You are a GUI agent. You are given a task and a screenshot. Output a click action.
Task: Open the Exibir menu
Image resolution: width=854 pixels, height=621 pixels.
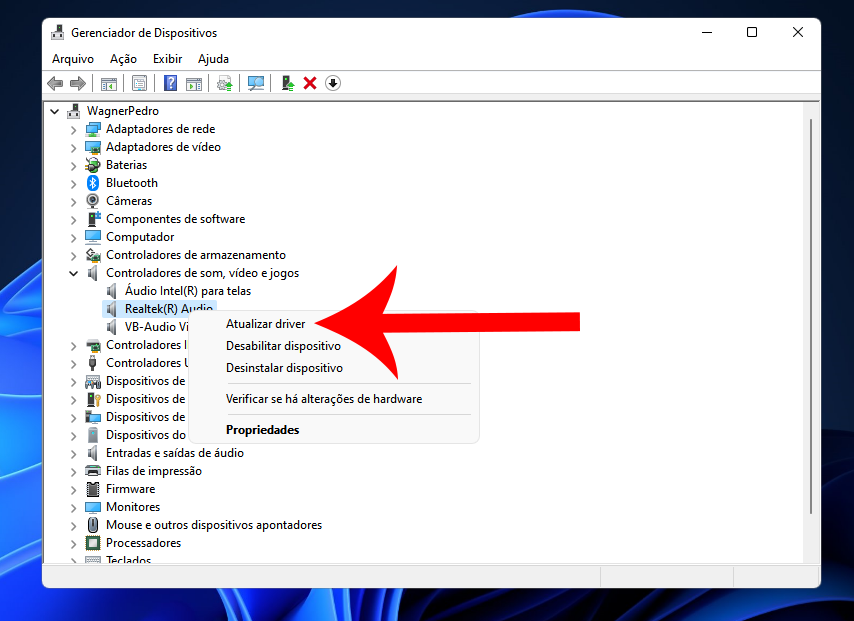tap(167, 59)
